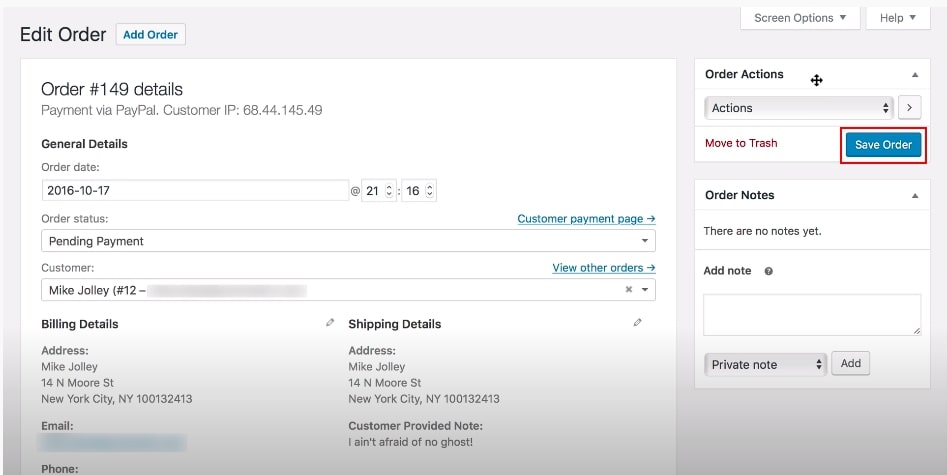Collapse the Order Notes panel

tap(915, 195)
